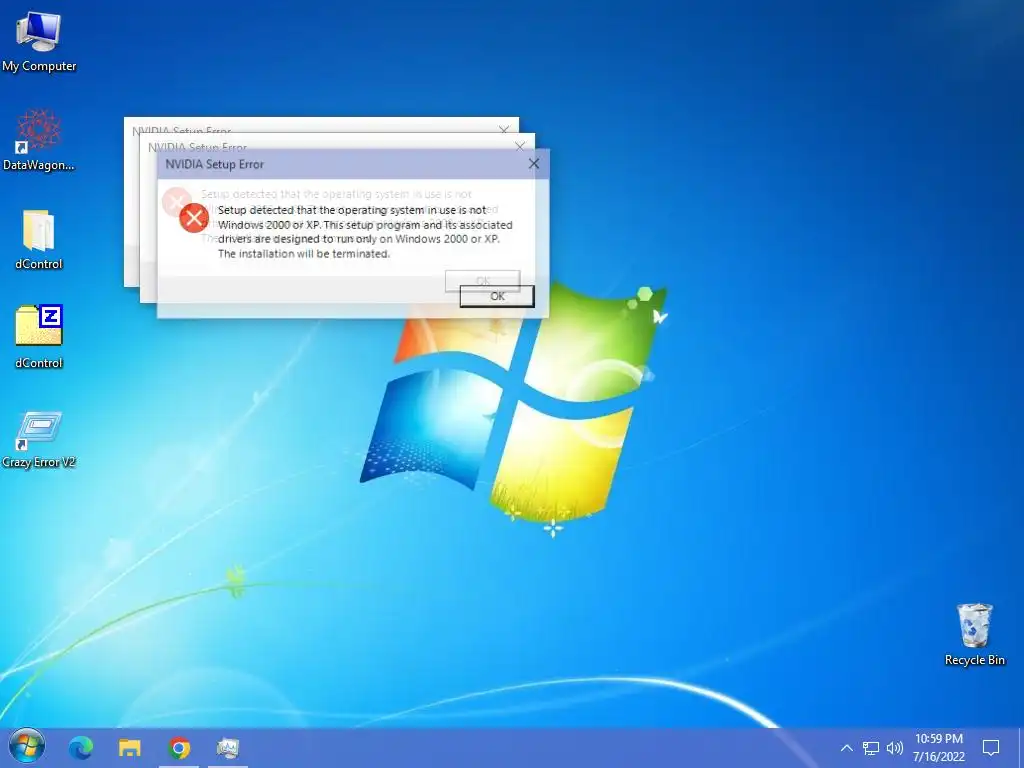Open the Windows Start orb
This screenshot has width=1024, height=768.
click(x=27, y=746)
